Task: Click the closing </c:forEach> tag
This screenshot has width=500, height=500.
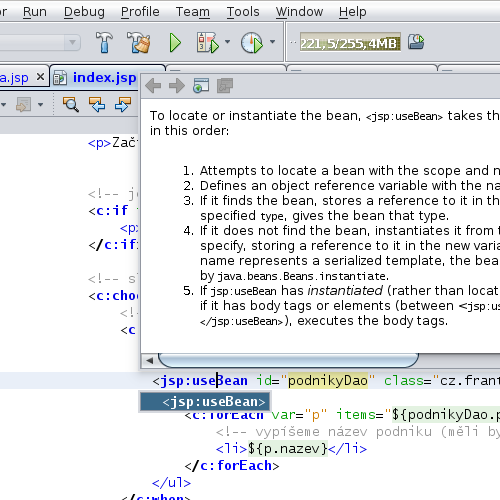Action: (x=232, y=466)
